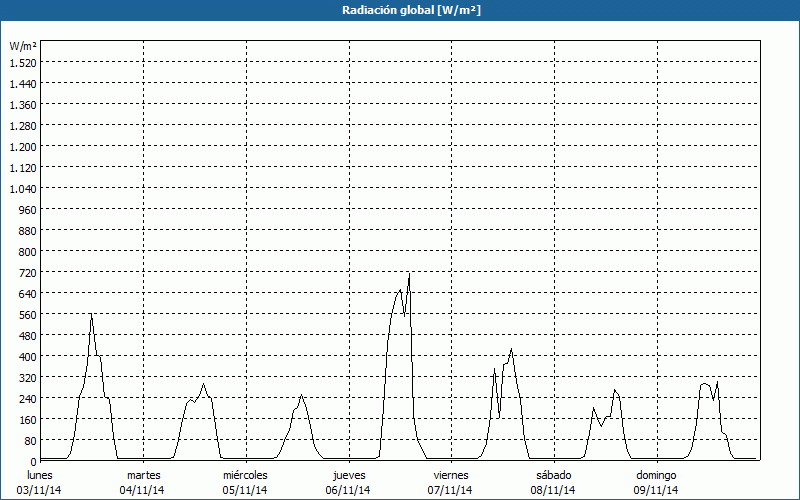This screenshot has height=500, width=800.
Task: Click the 1.520 value on the Y axis
Action: (22, 62)
